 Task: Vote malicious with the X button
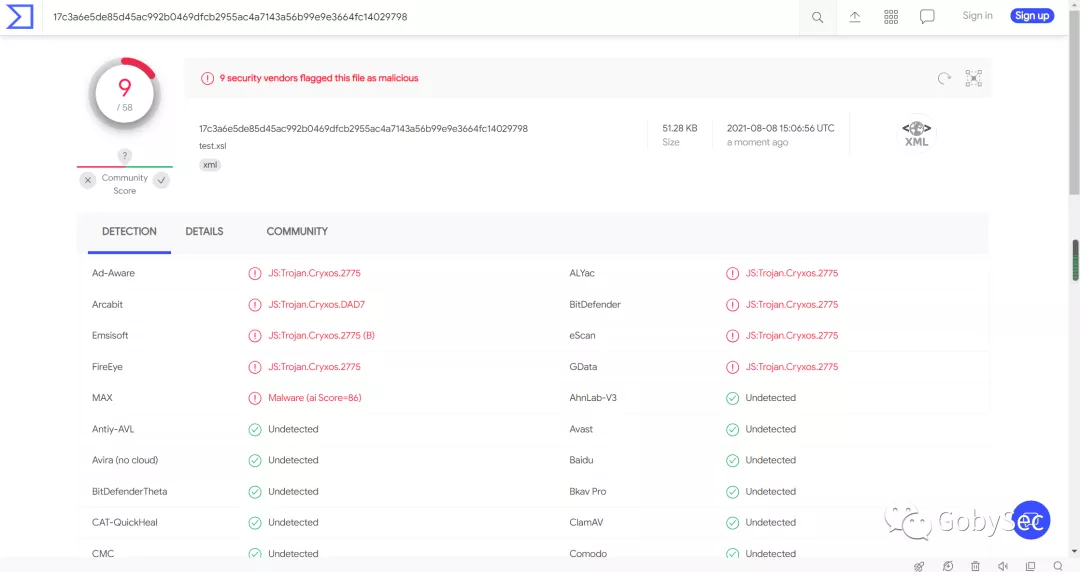pyautogui.click(x=87, y=181)
